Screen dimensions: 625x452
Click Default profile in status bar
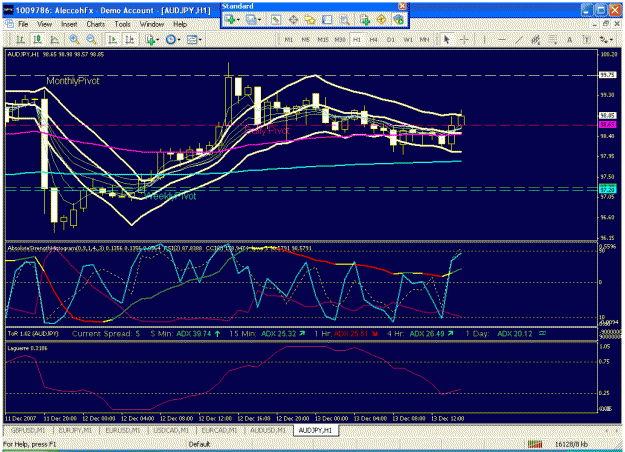tap(199, 444)
